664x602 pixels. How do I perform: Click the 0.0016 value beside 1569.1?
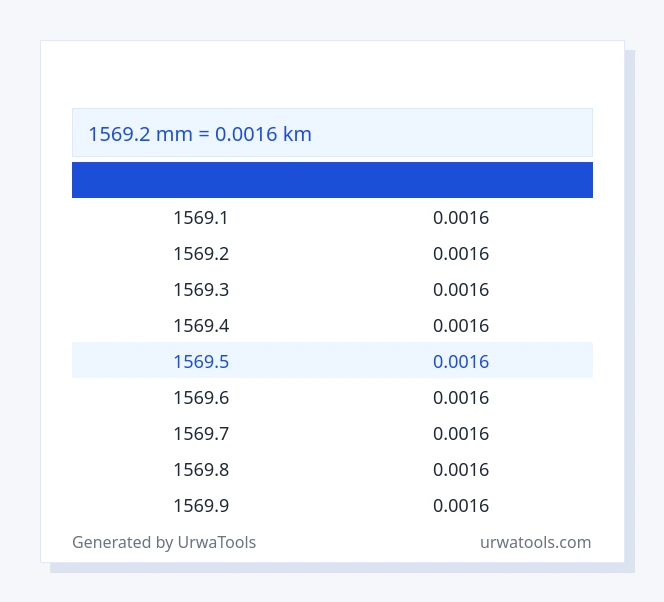click(x=461, y=218)
